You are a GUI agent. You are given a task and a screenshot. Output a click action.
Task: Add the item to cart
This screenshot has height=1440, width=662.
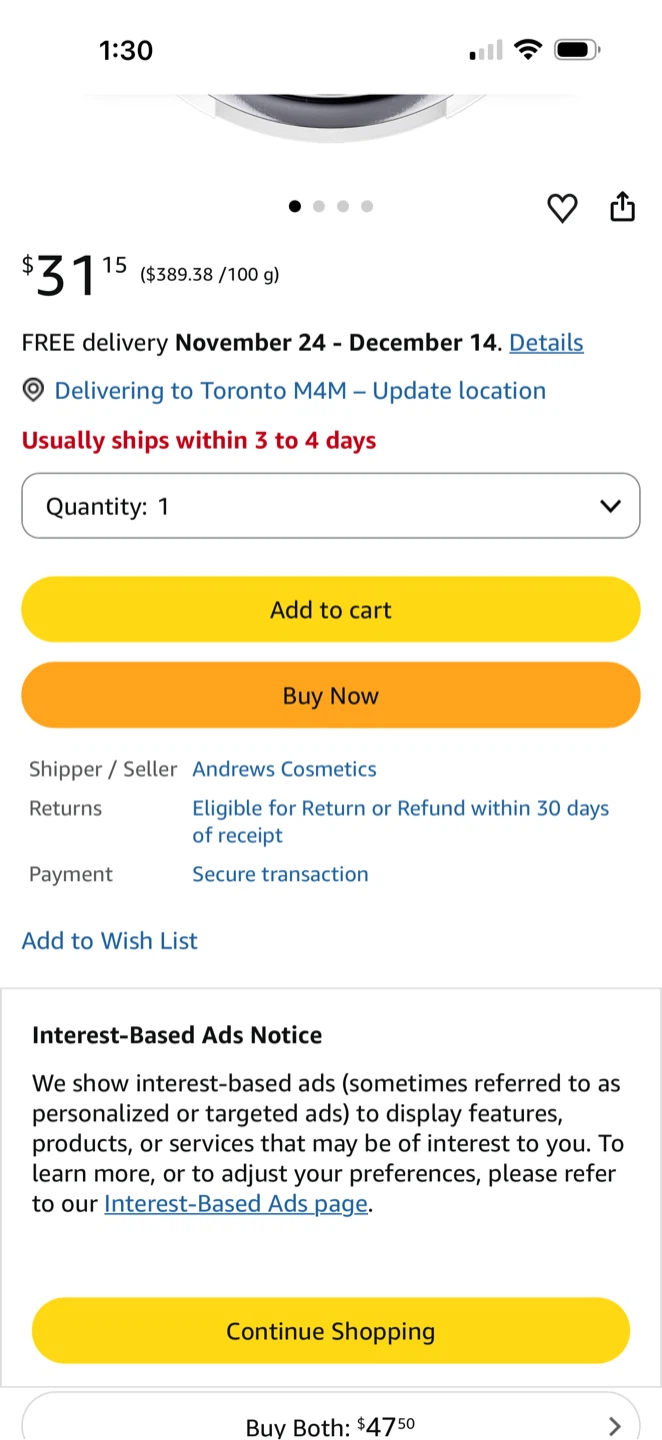(331, 609)
